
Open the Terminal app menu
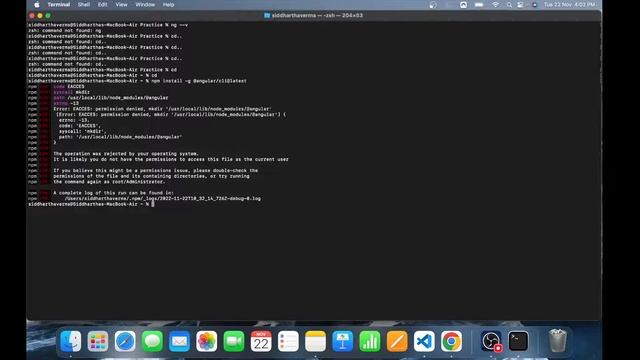pyautogui.click(x=59, y=5)
